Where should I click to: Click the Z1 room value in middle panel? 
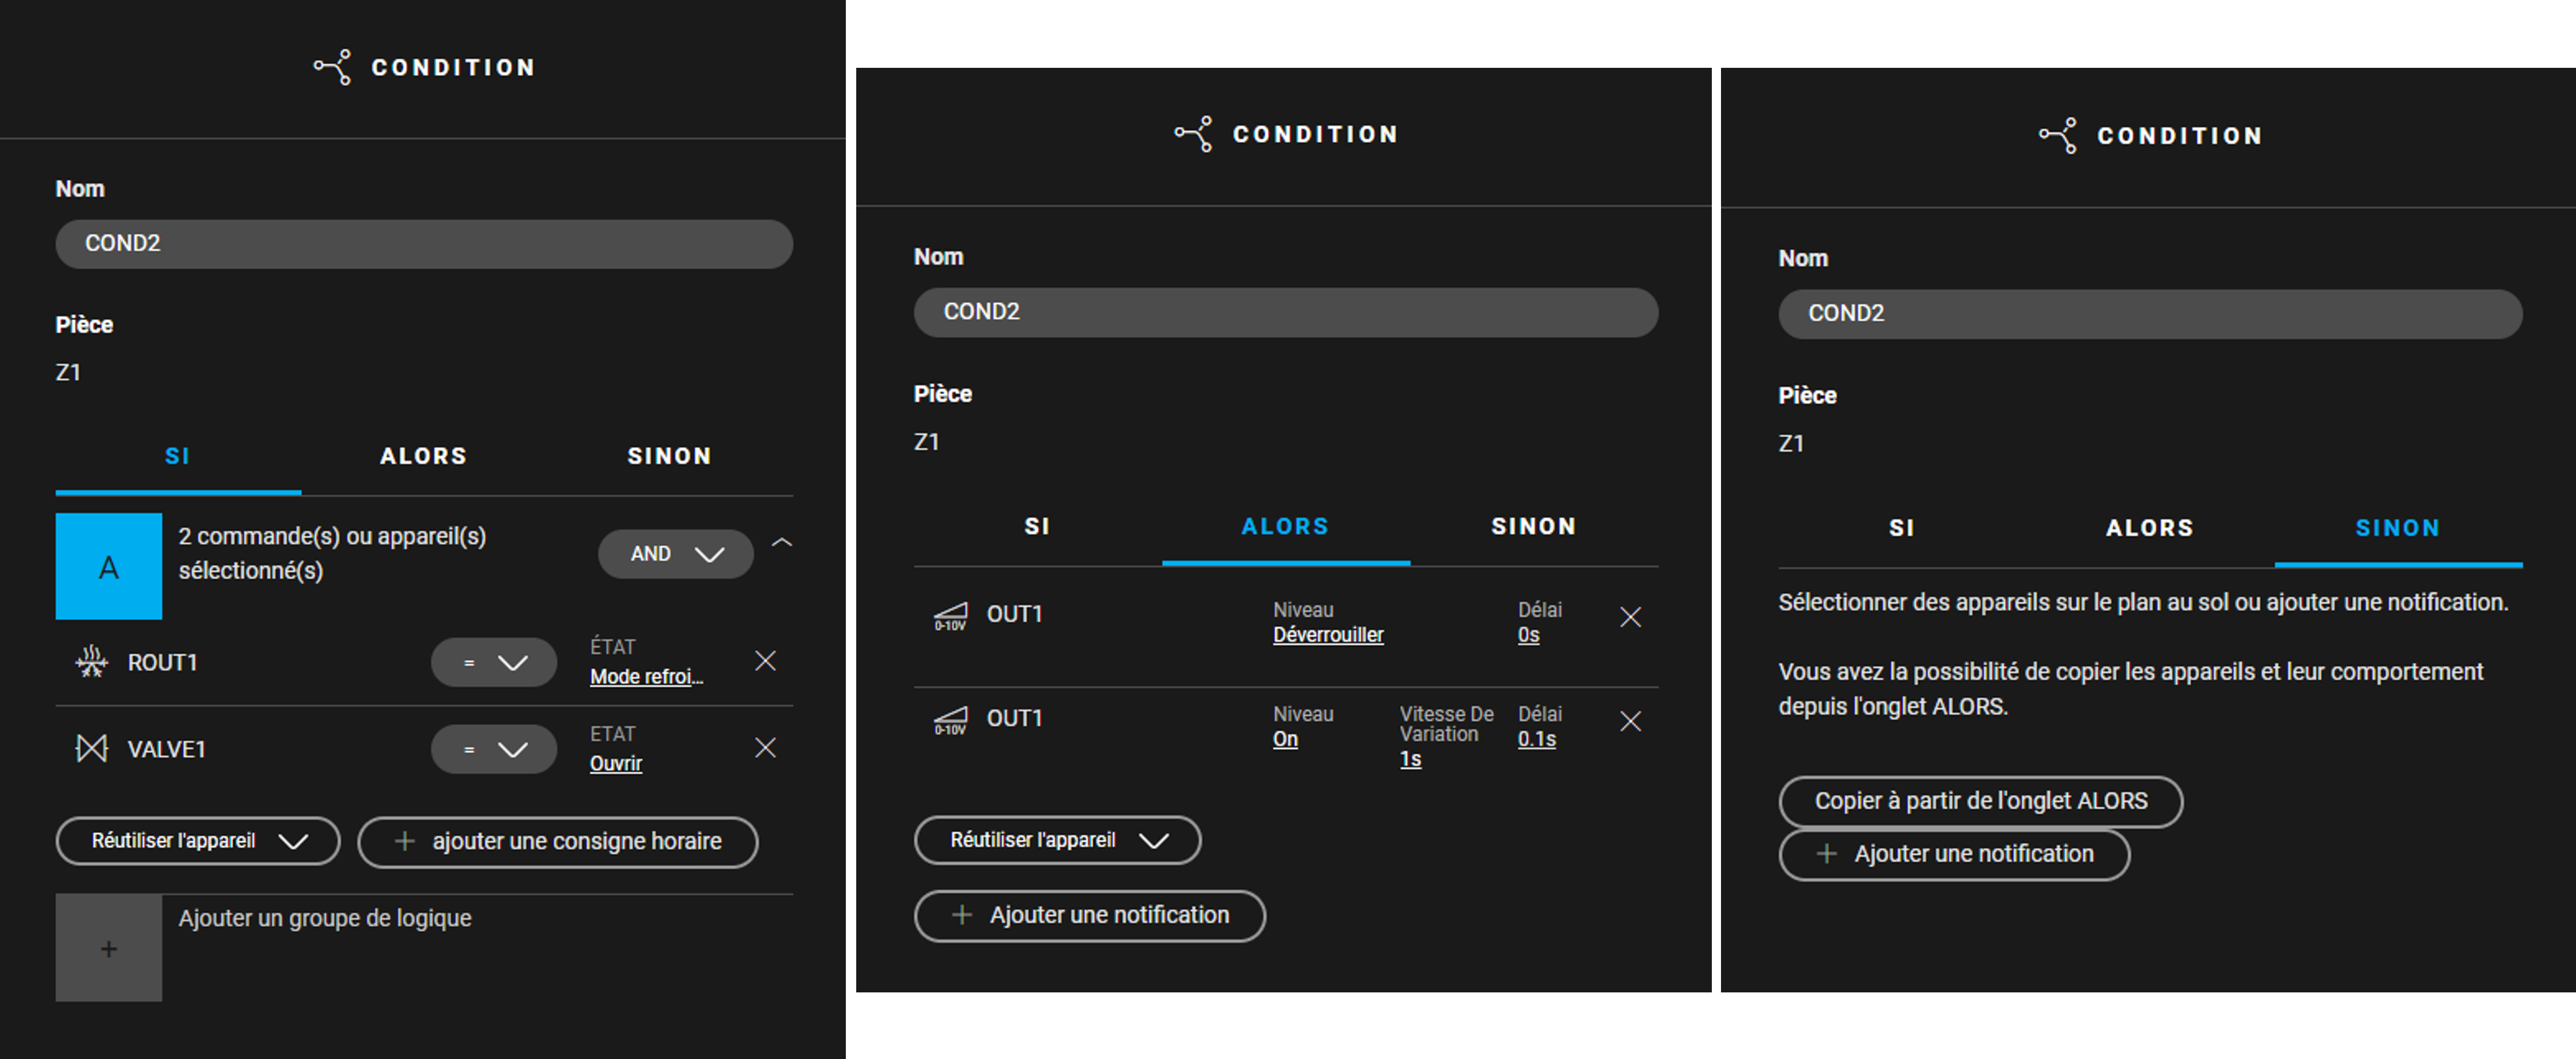pyautogui.click(x=926, y=441)
